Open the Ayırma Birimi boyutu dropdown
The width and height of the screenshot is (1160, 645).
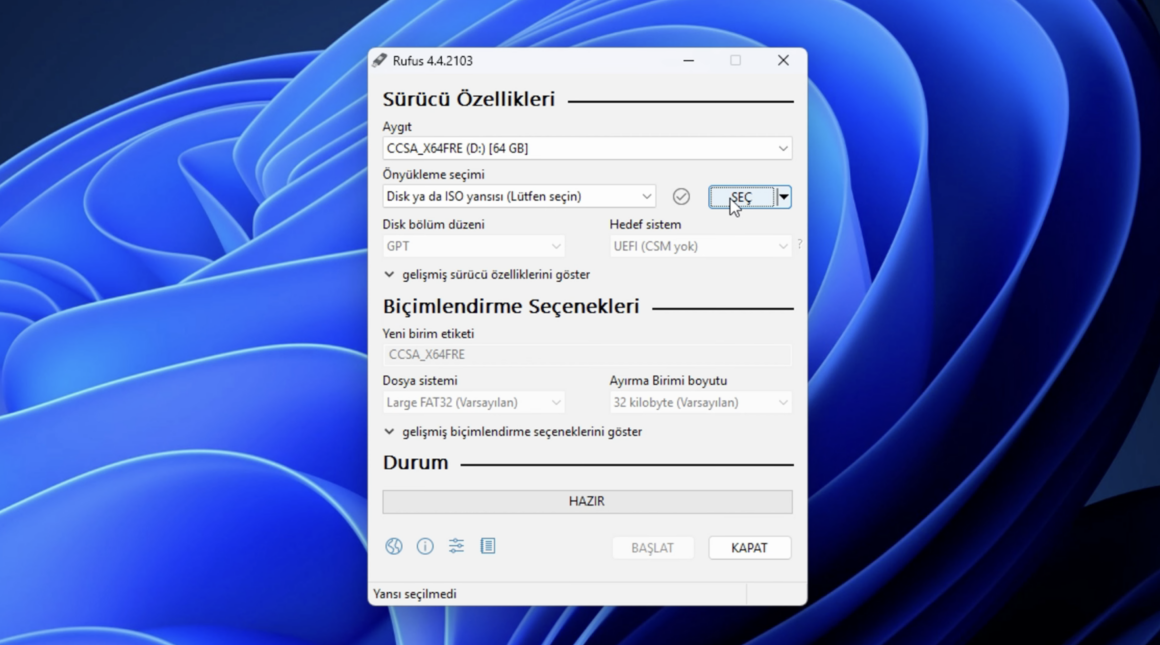point(701,402)
